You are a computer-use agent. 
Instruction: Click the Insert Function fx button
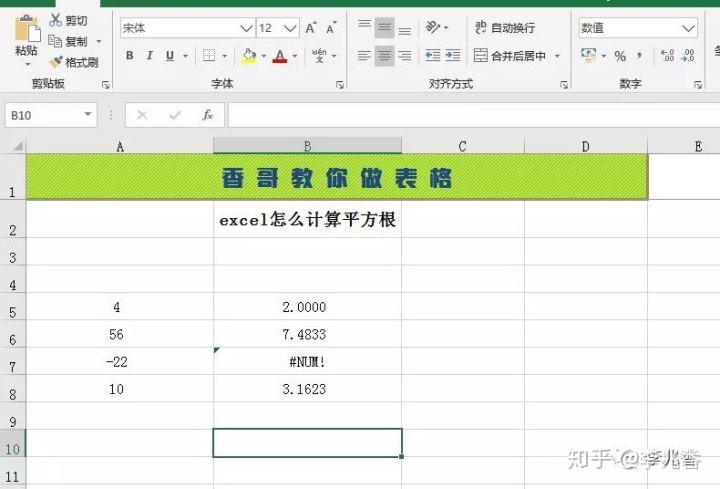(x=208, y=115)
